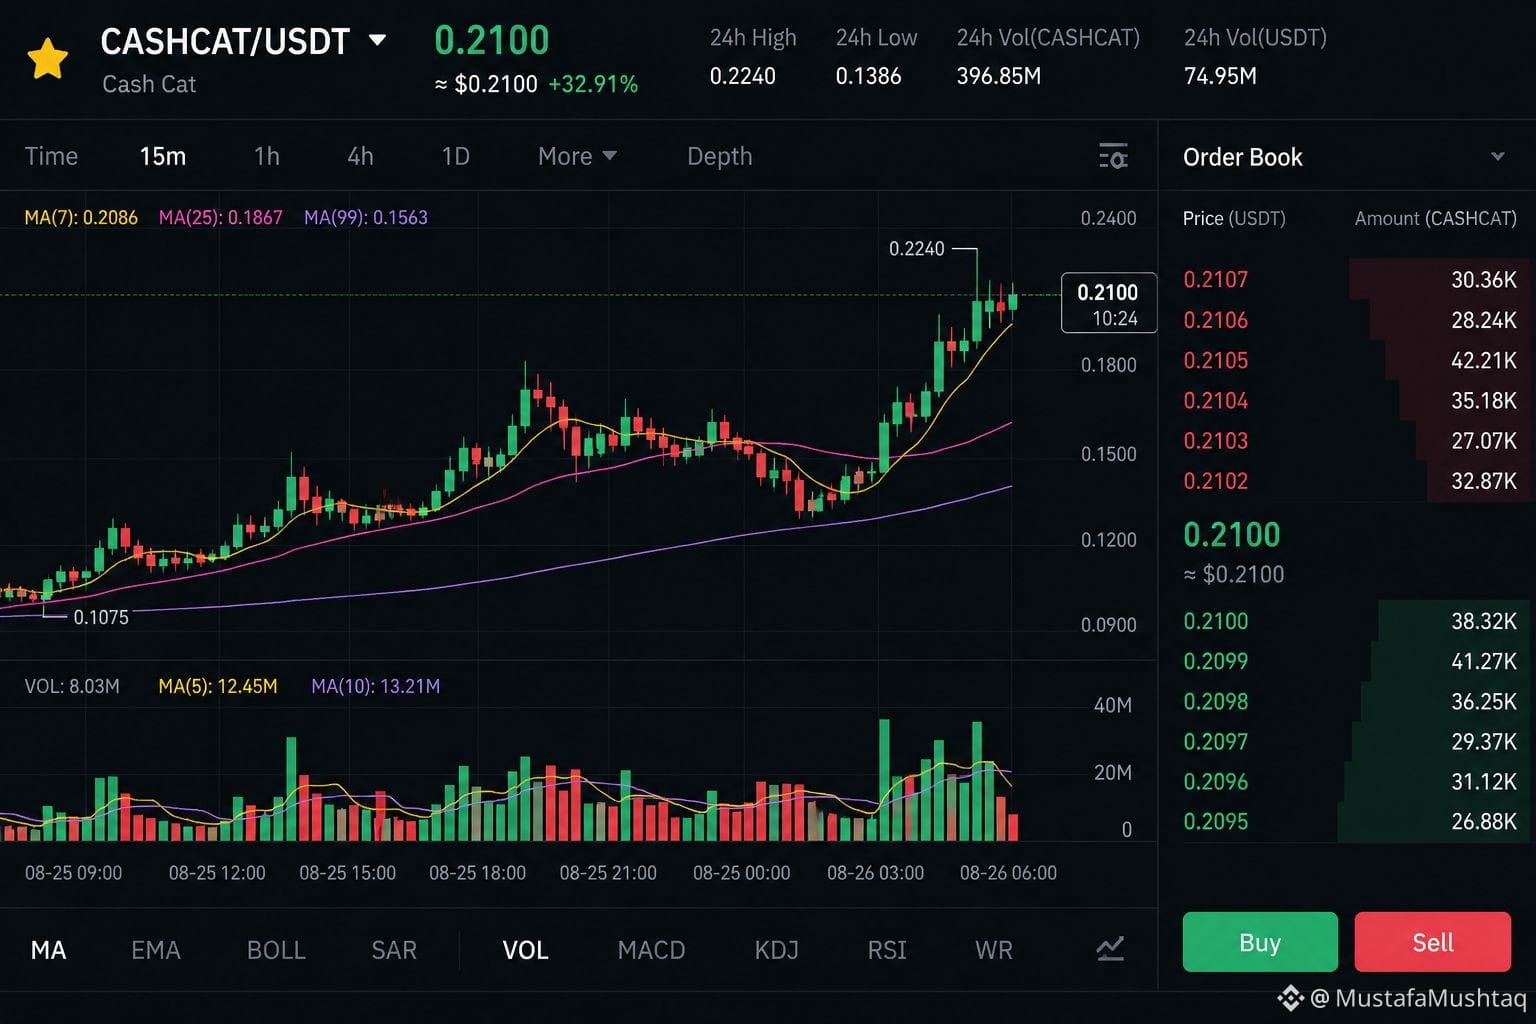1536x1024 pixels.
Task: Click the volume MA(5): 12.45M label
Action: pos(218,686)
